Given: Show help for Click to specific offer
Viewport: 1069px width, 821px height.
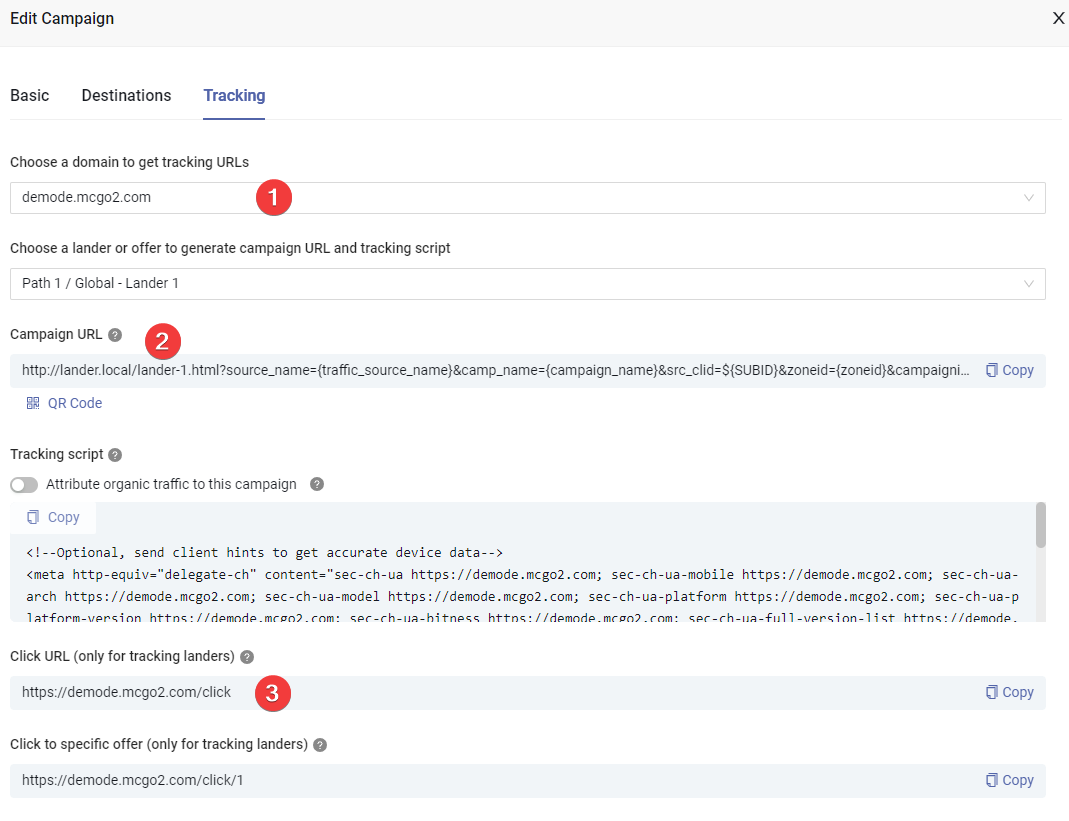Looking at the screenshot, I should tap(320, 745).
